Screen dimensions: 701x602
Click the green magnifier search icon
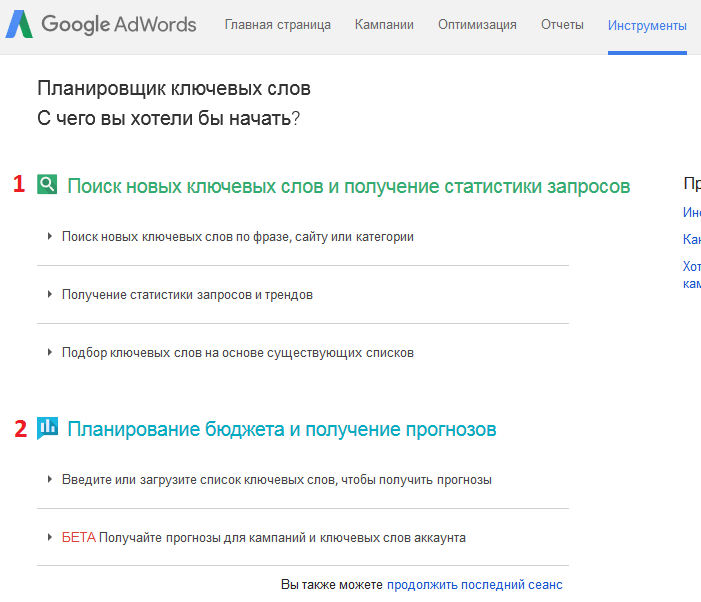tap(47, 184)
